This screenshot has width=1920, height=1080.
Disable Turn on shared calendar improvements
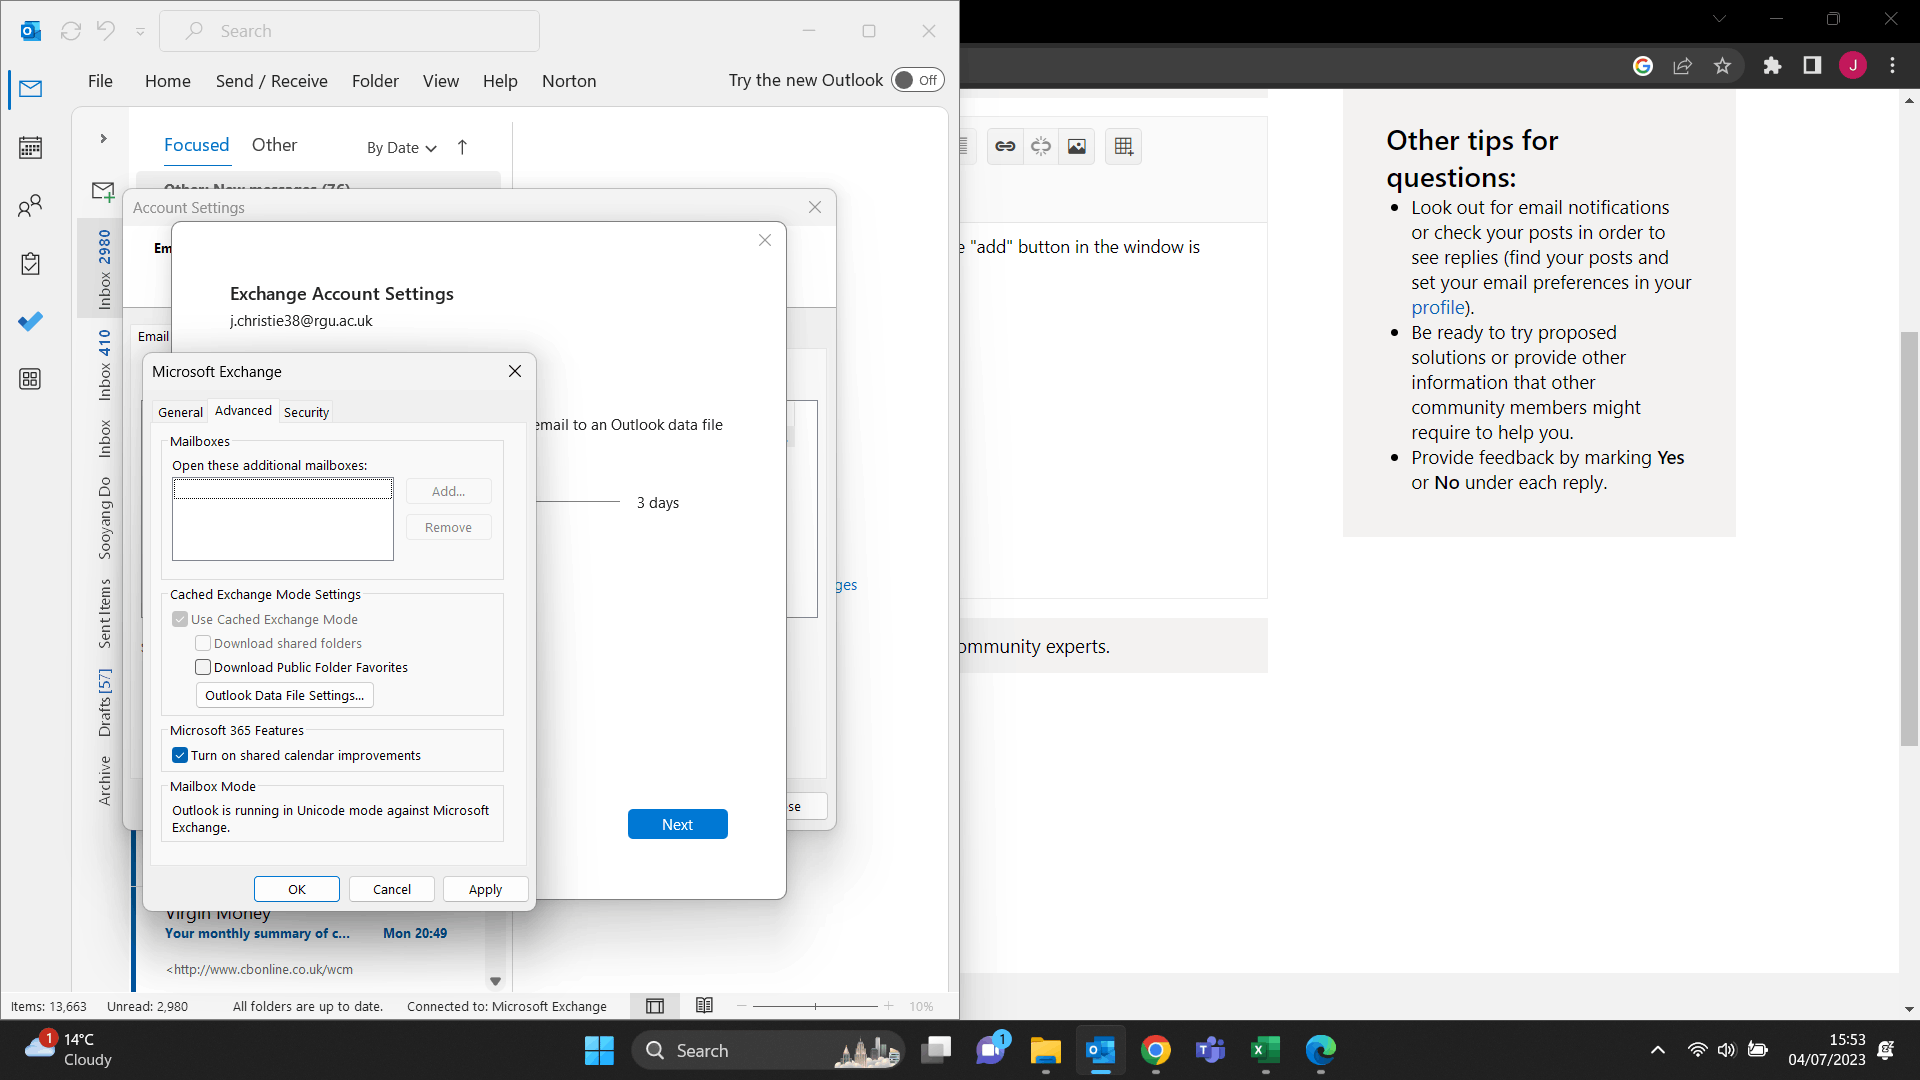(180, 755)
